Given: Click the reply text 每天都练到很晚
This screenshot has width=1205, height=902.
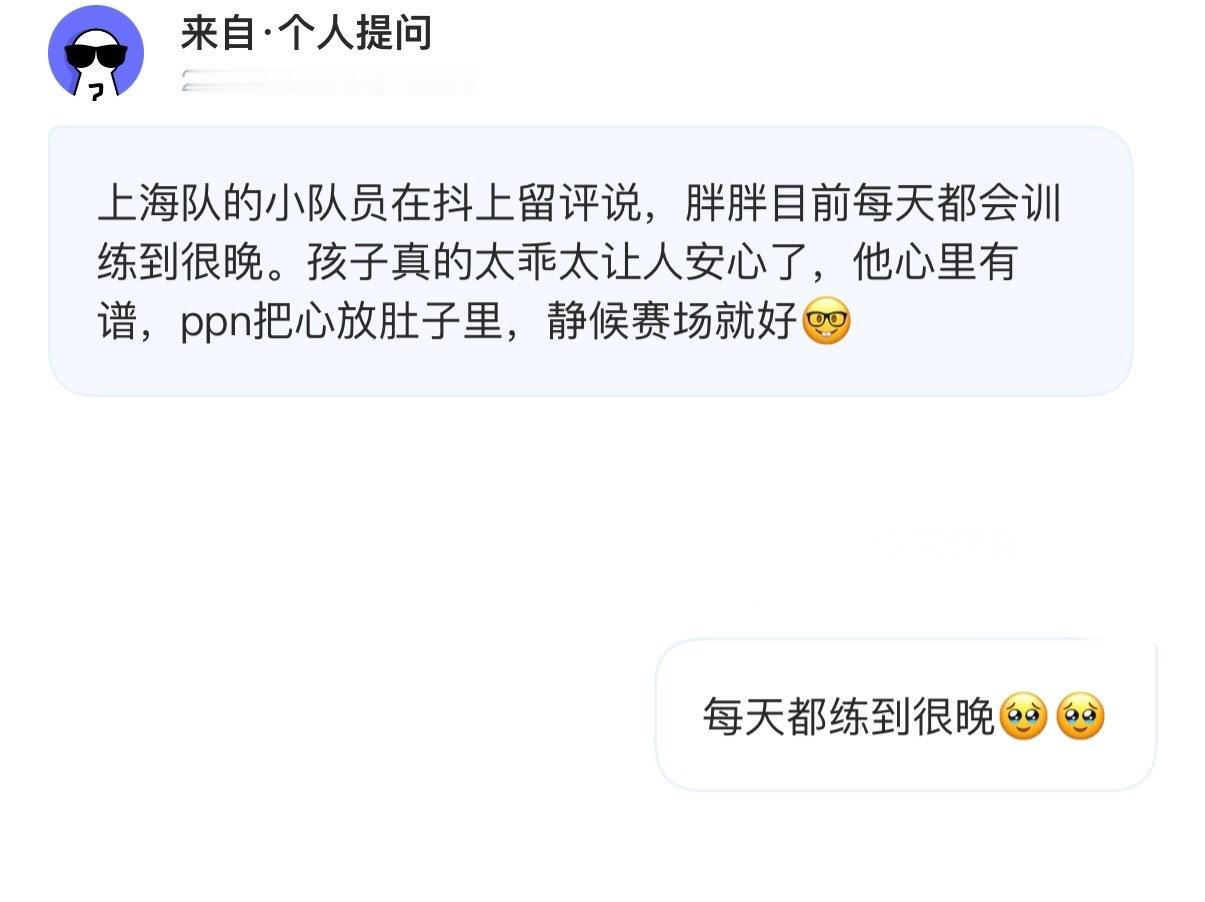Looking at the screenshot, I should tap(849, 717).
